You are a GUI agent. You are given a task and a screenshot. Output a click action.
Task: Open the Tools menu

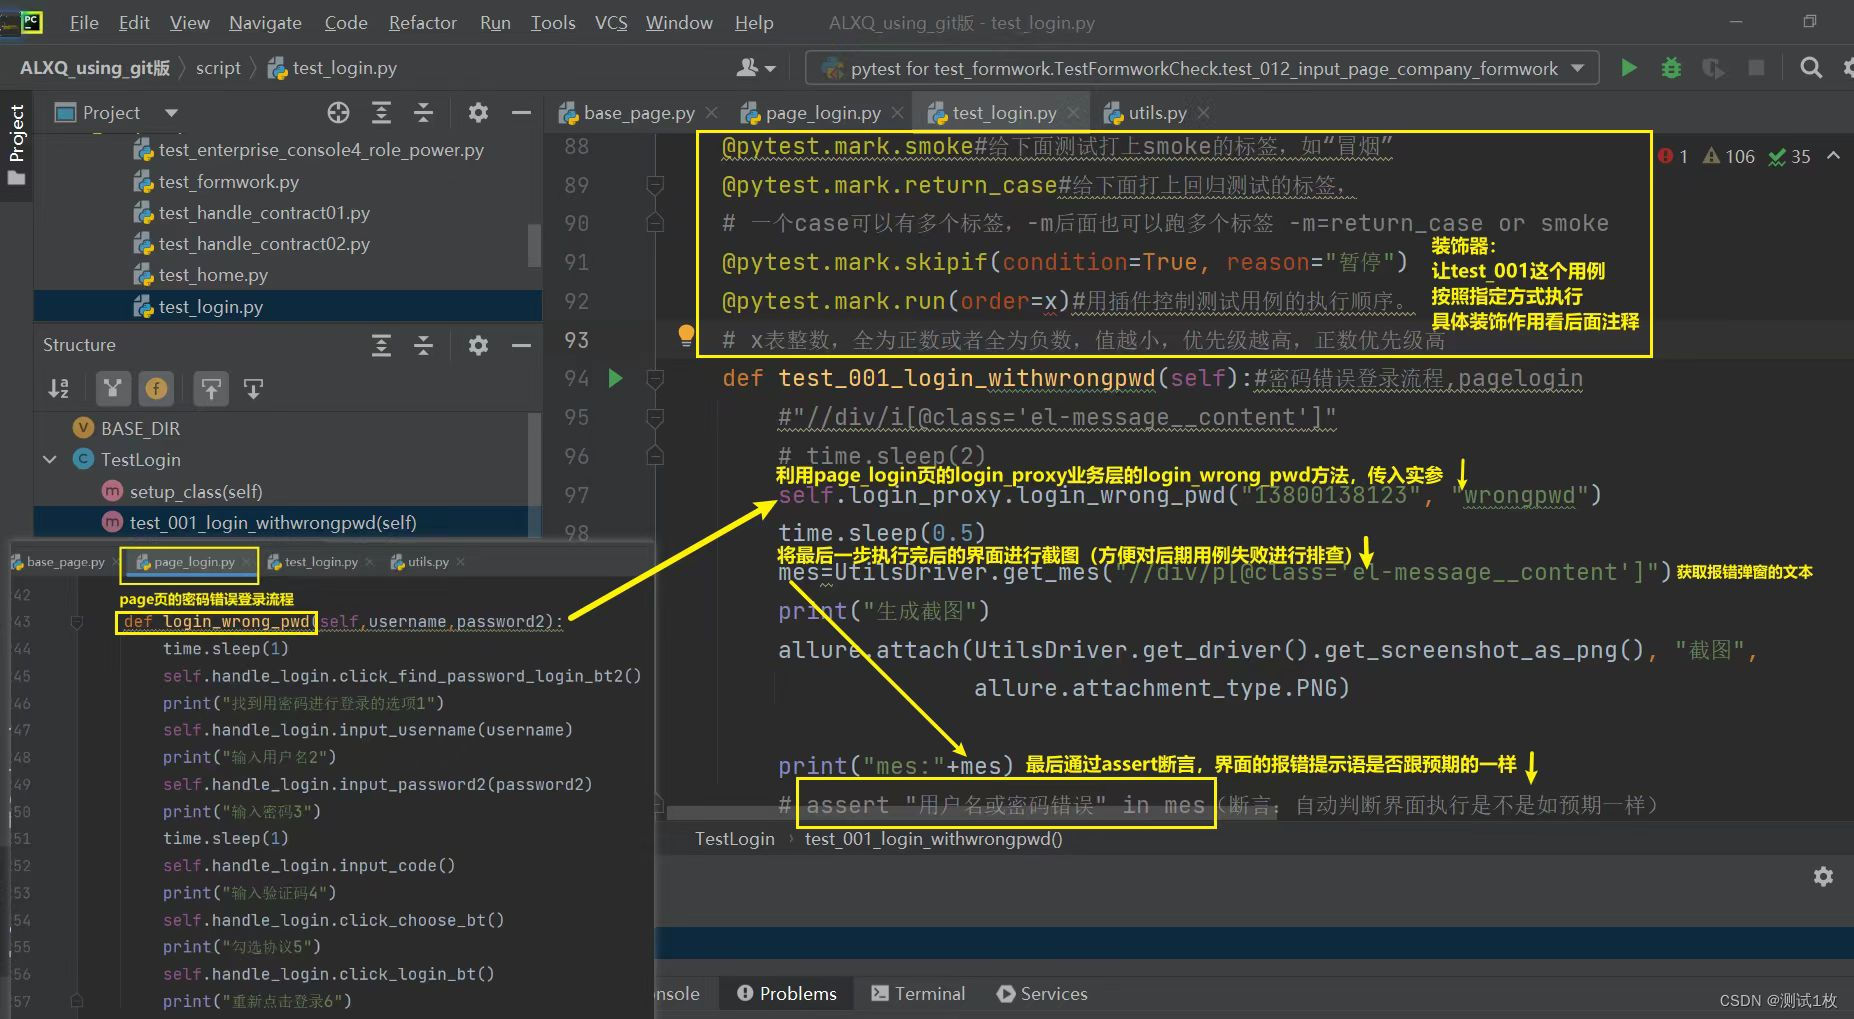click(x=553, y=22)
